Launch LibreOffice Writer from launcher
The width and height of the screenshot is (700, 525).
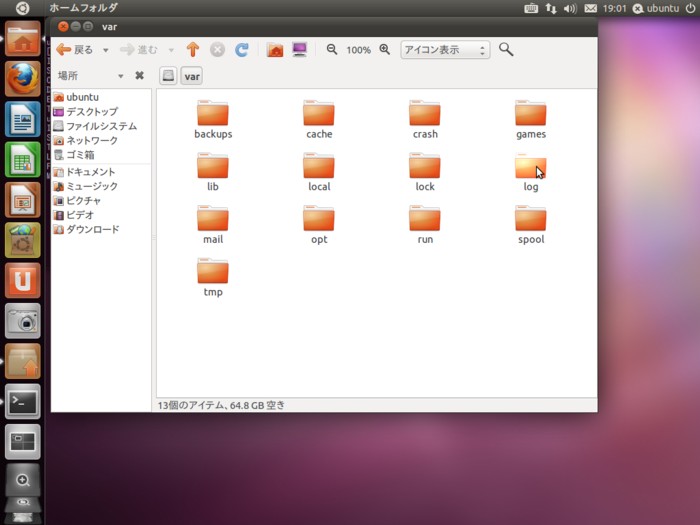23,119
